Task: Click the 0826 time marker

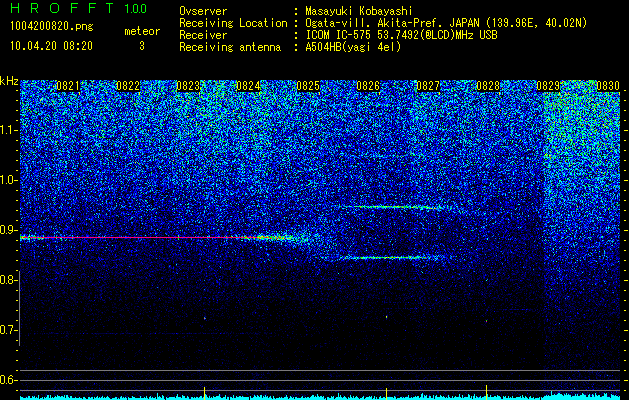Action: click(368, 86)
